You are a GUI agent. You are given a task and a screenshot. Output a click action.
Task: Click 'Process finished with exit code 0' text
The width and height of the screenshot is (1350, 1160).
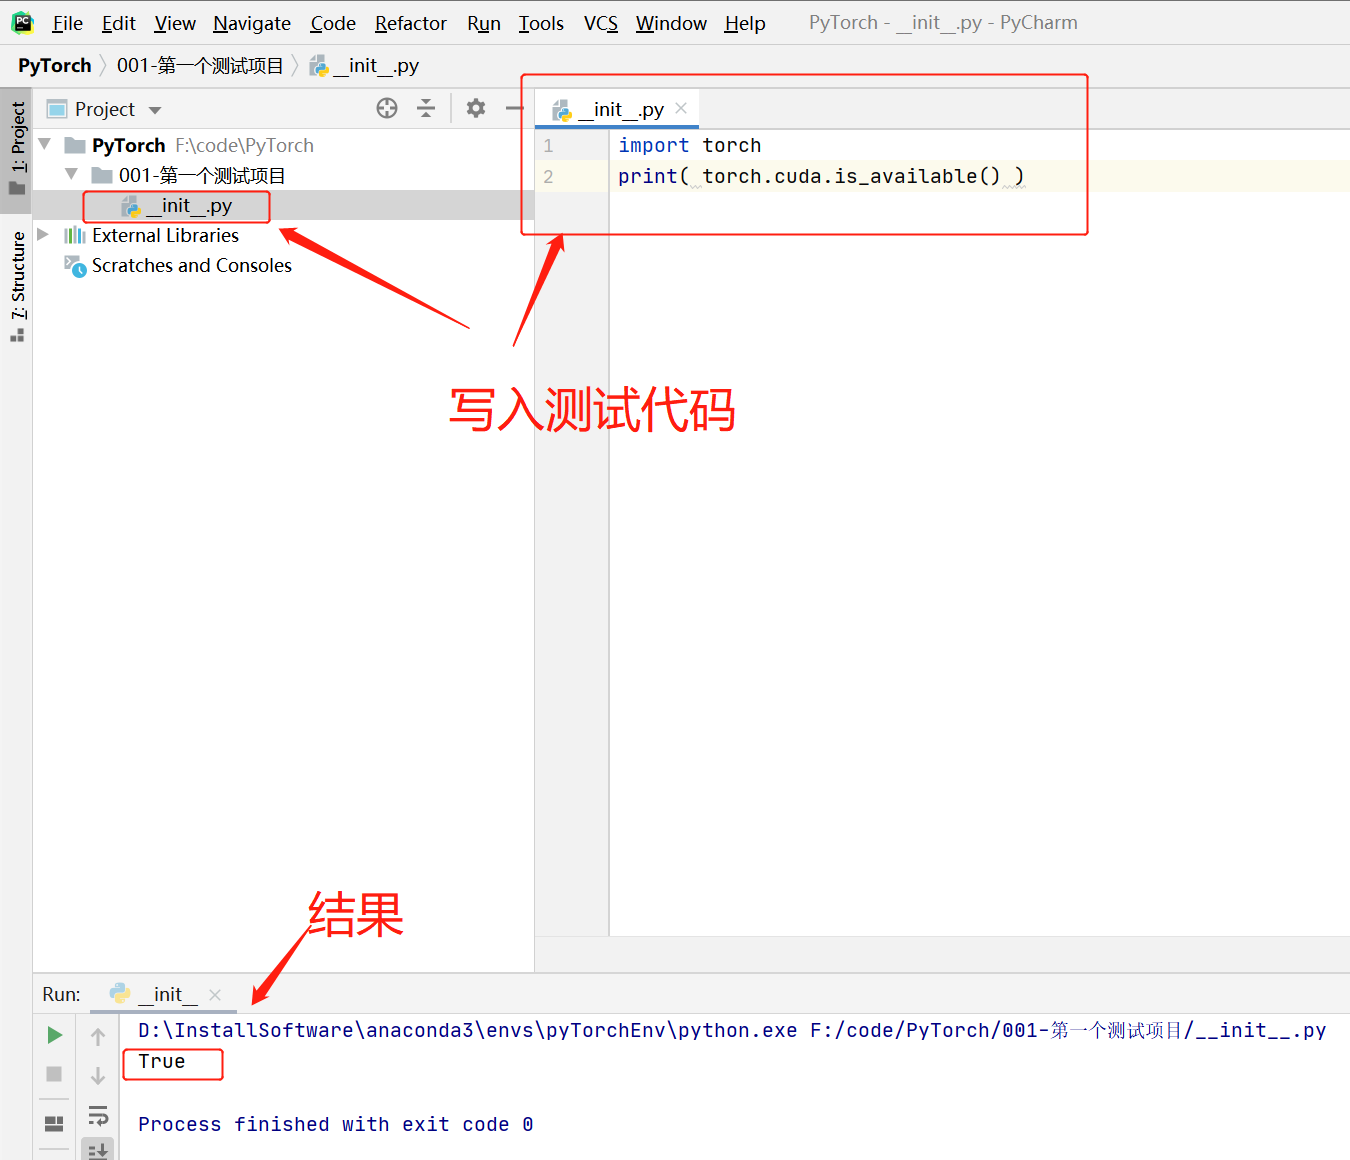pos(336,1125)
